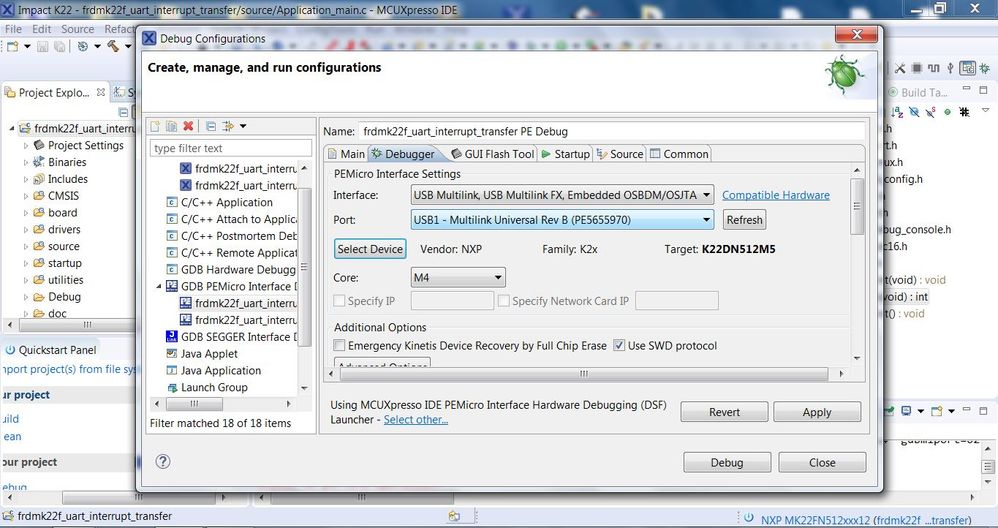Click the build hammer icon in the main toolbar

(113, 46)
